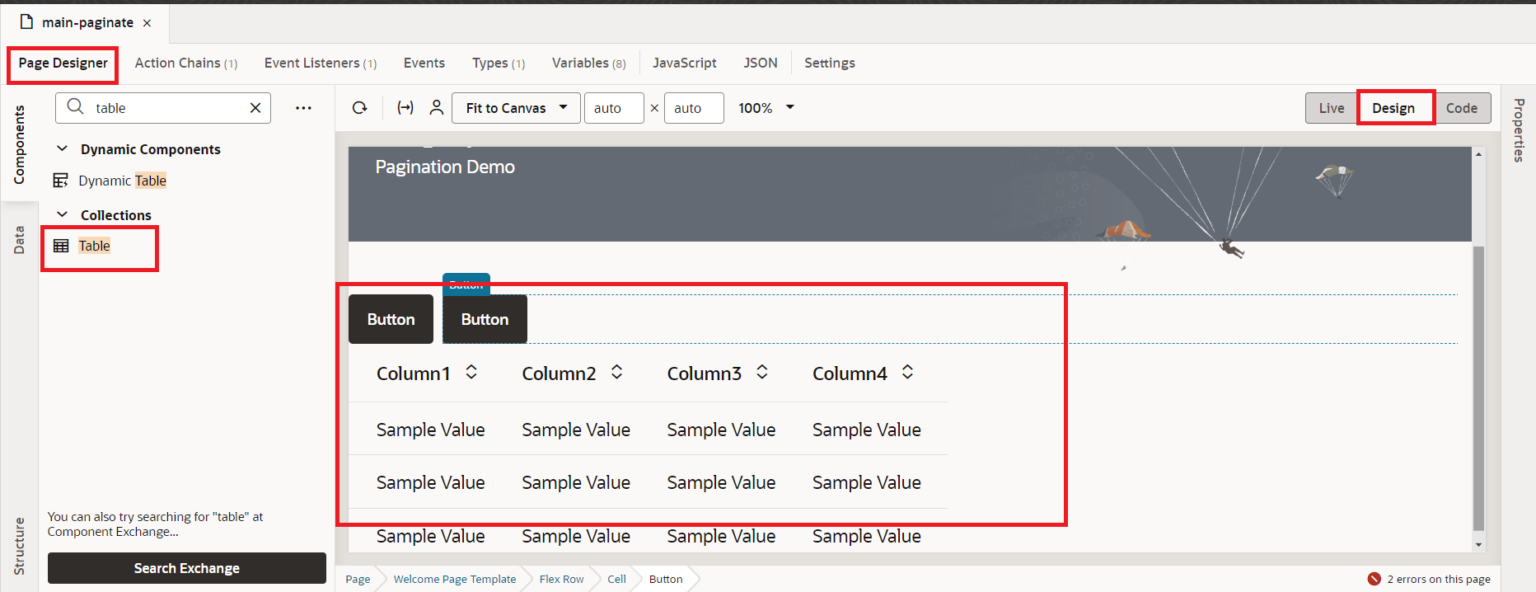Switch the canvas to Live mode

click(x=1330, y=107)
